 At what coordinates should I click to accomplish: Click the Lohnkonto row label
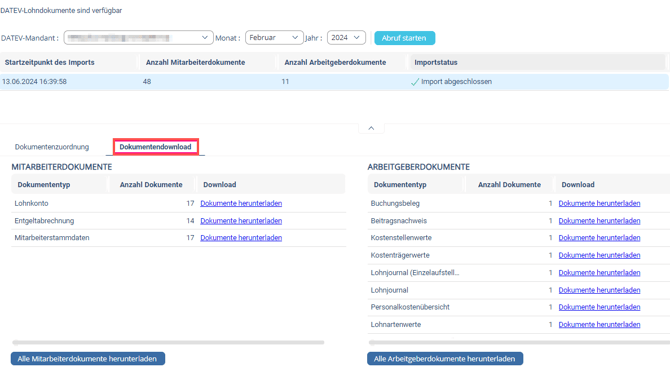tap(31, 203)
